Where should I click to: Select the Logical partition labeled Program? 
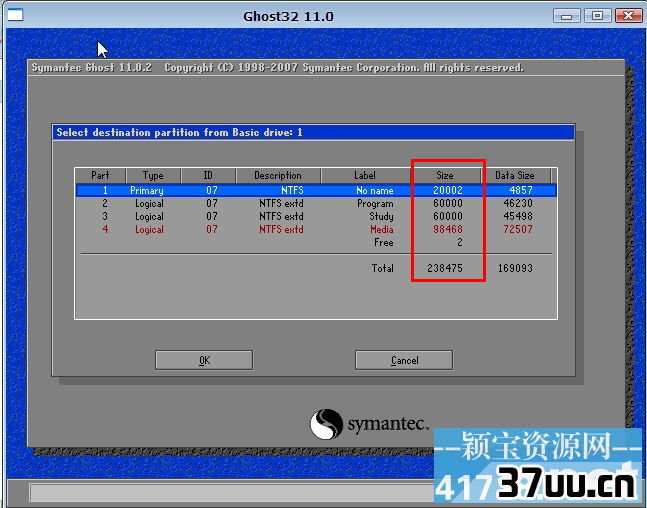316,203
